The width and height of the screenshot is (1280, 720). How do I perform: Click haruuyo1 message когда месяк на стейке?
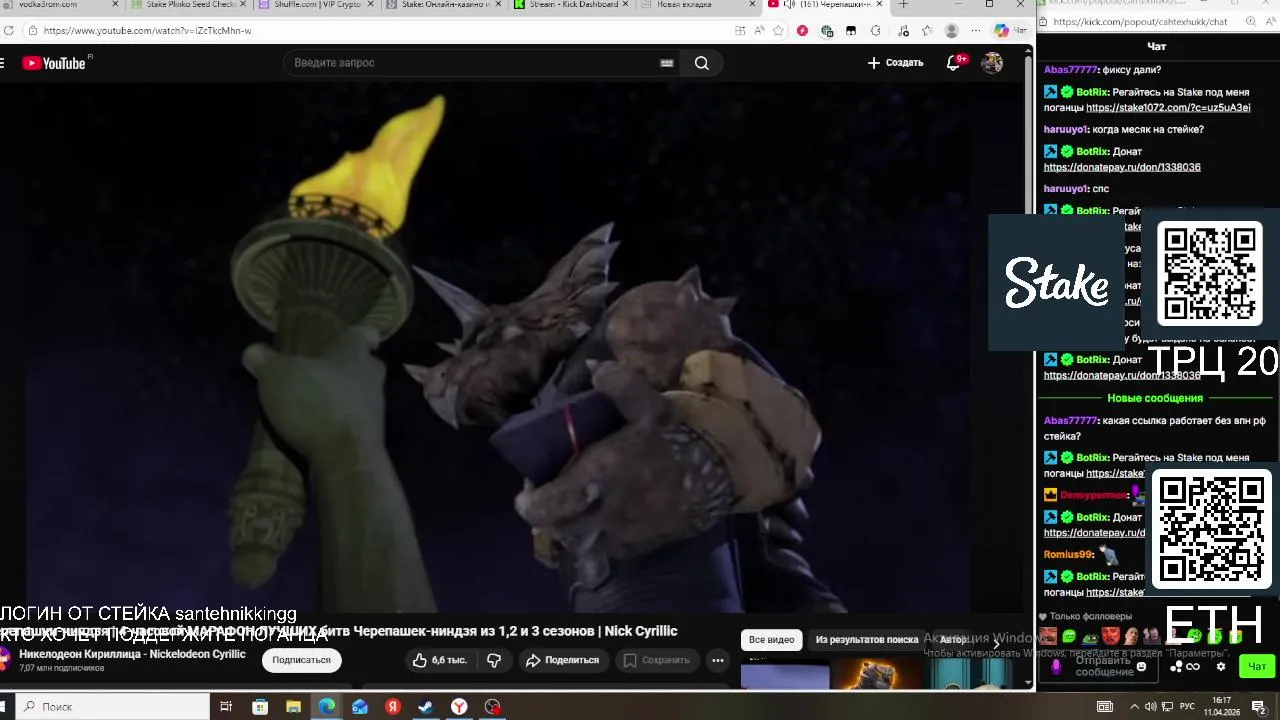pos(1124,130)
